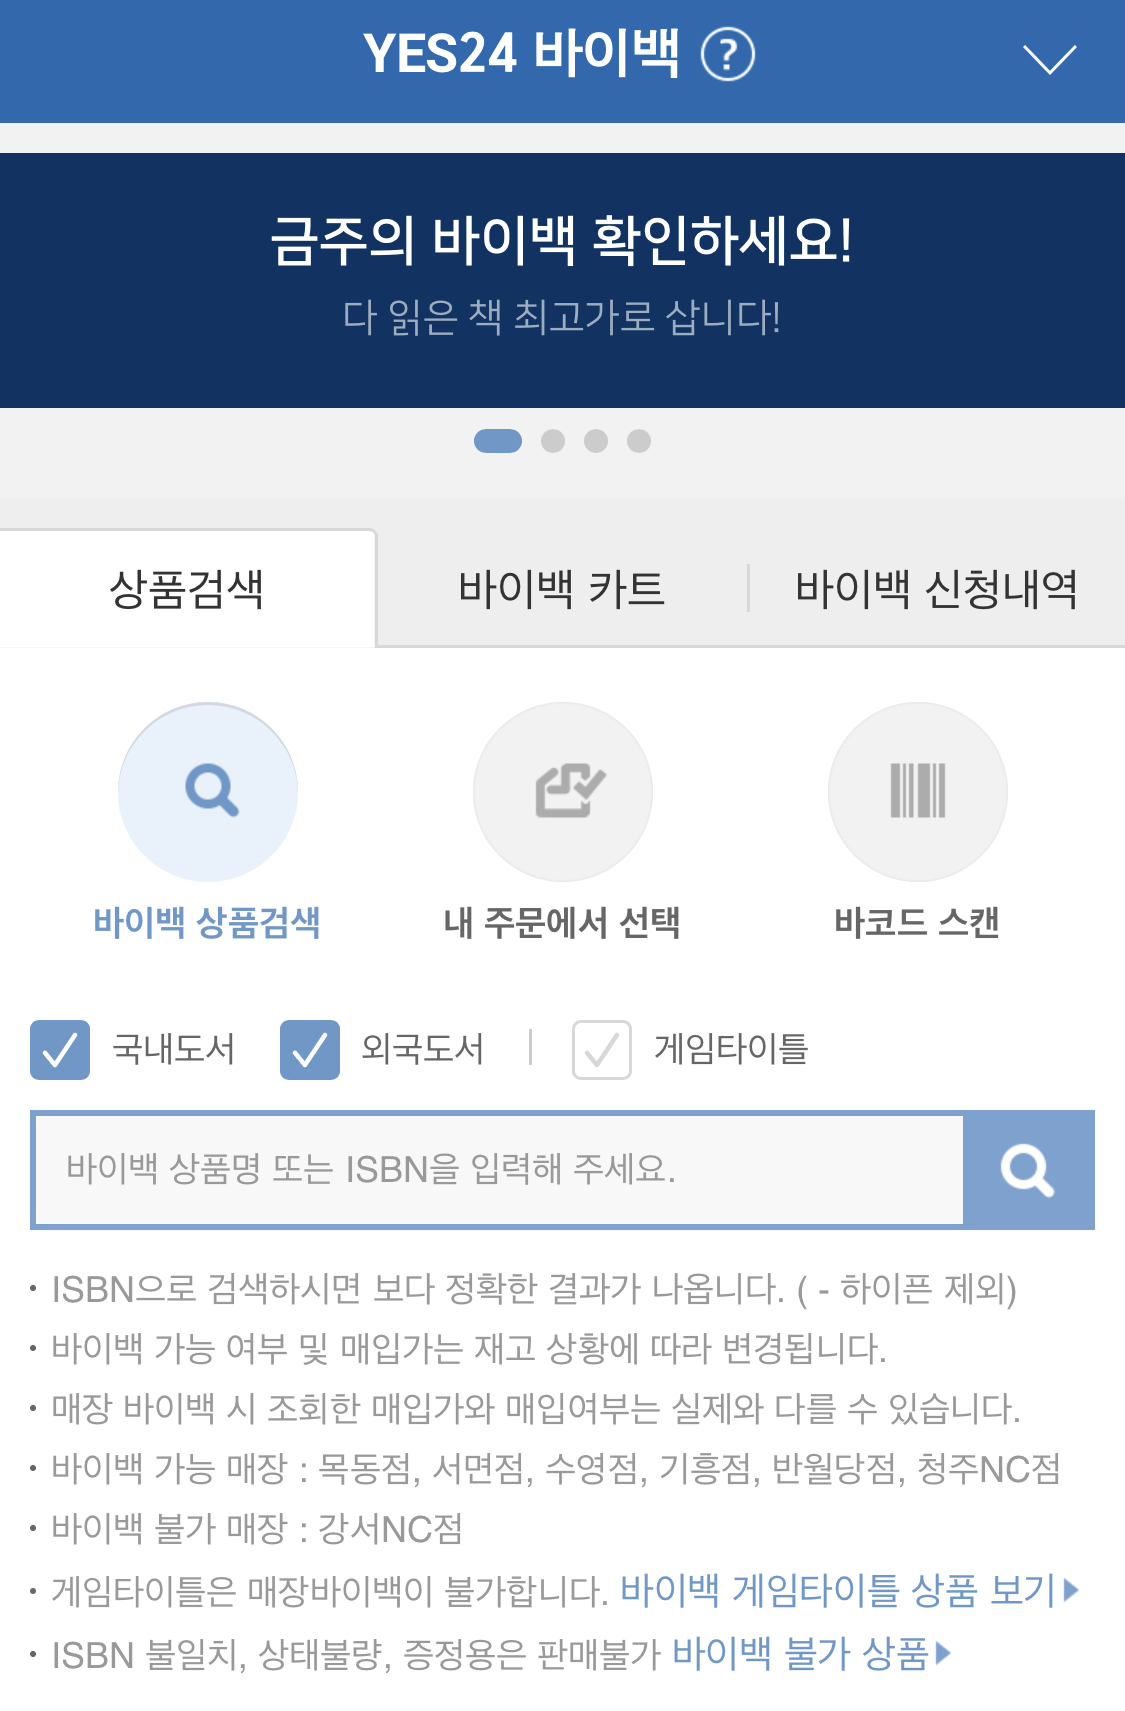This screenshot has width=1125, height=1711.
Task: Go to the second banner pagination dot
Action: (553, 441)
